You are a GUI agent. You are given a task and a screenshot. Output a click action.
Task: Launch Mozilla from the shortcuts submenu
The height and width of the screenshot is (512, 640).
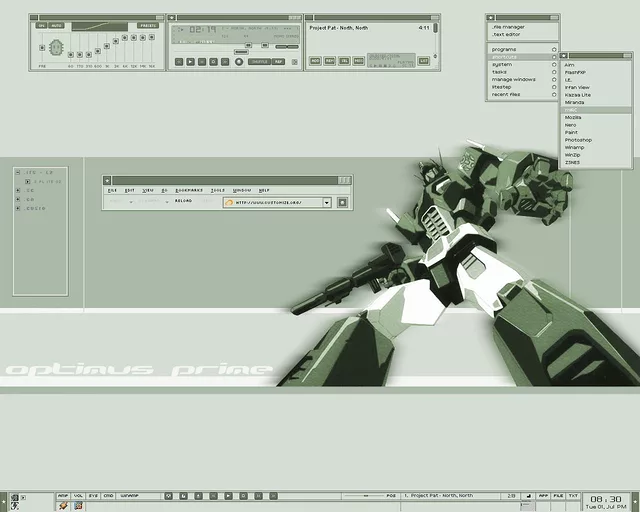pos(596,118)
